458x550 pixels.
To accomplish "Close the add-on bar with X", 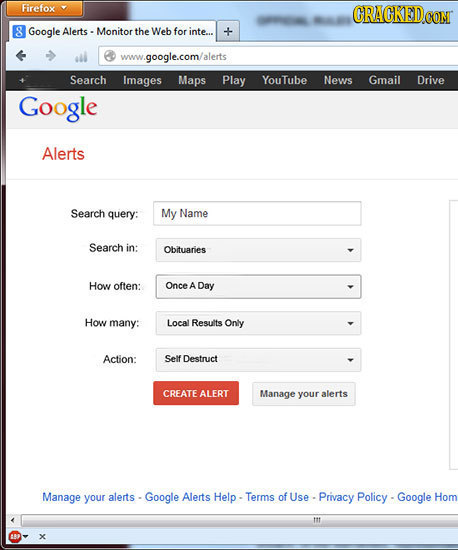I will click(42, 537).
